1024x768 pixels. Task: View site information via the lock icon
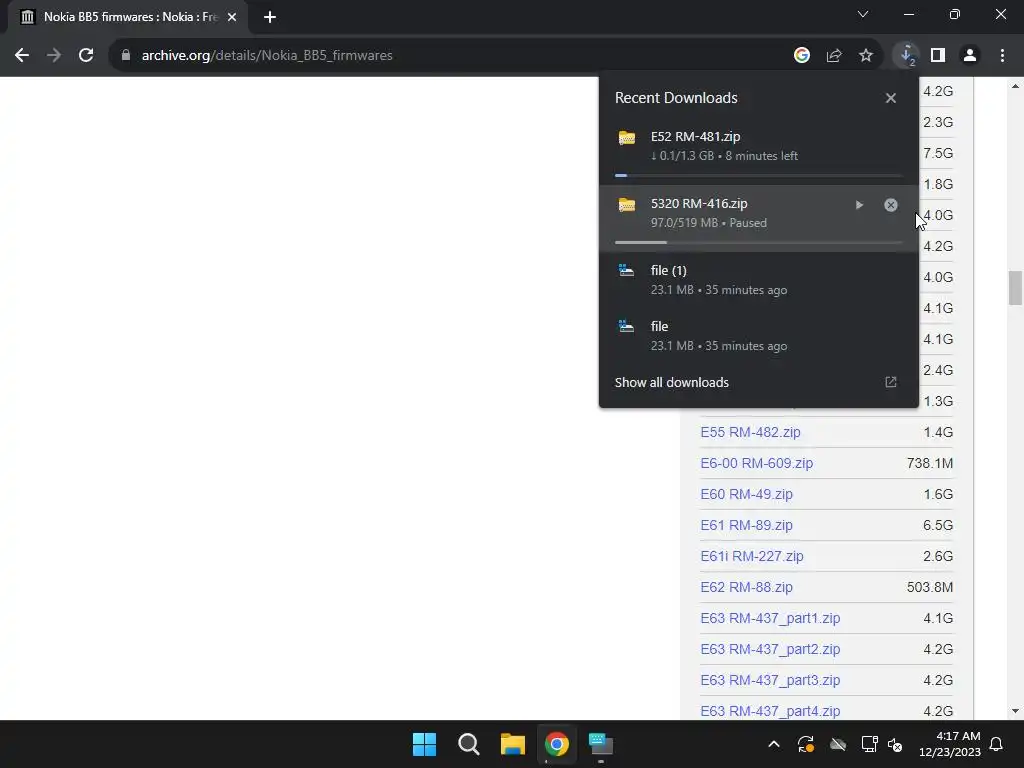pos(125,56)
